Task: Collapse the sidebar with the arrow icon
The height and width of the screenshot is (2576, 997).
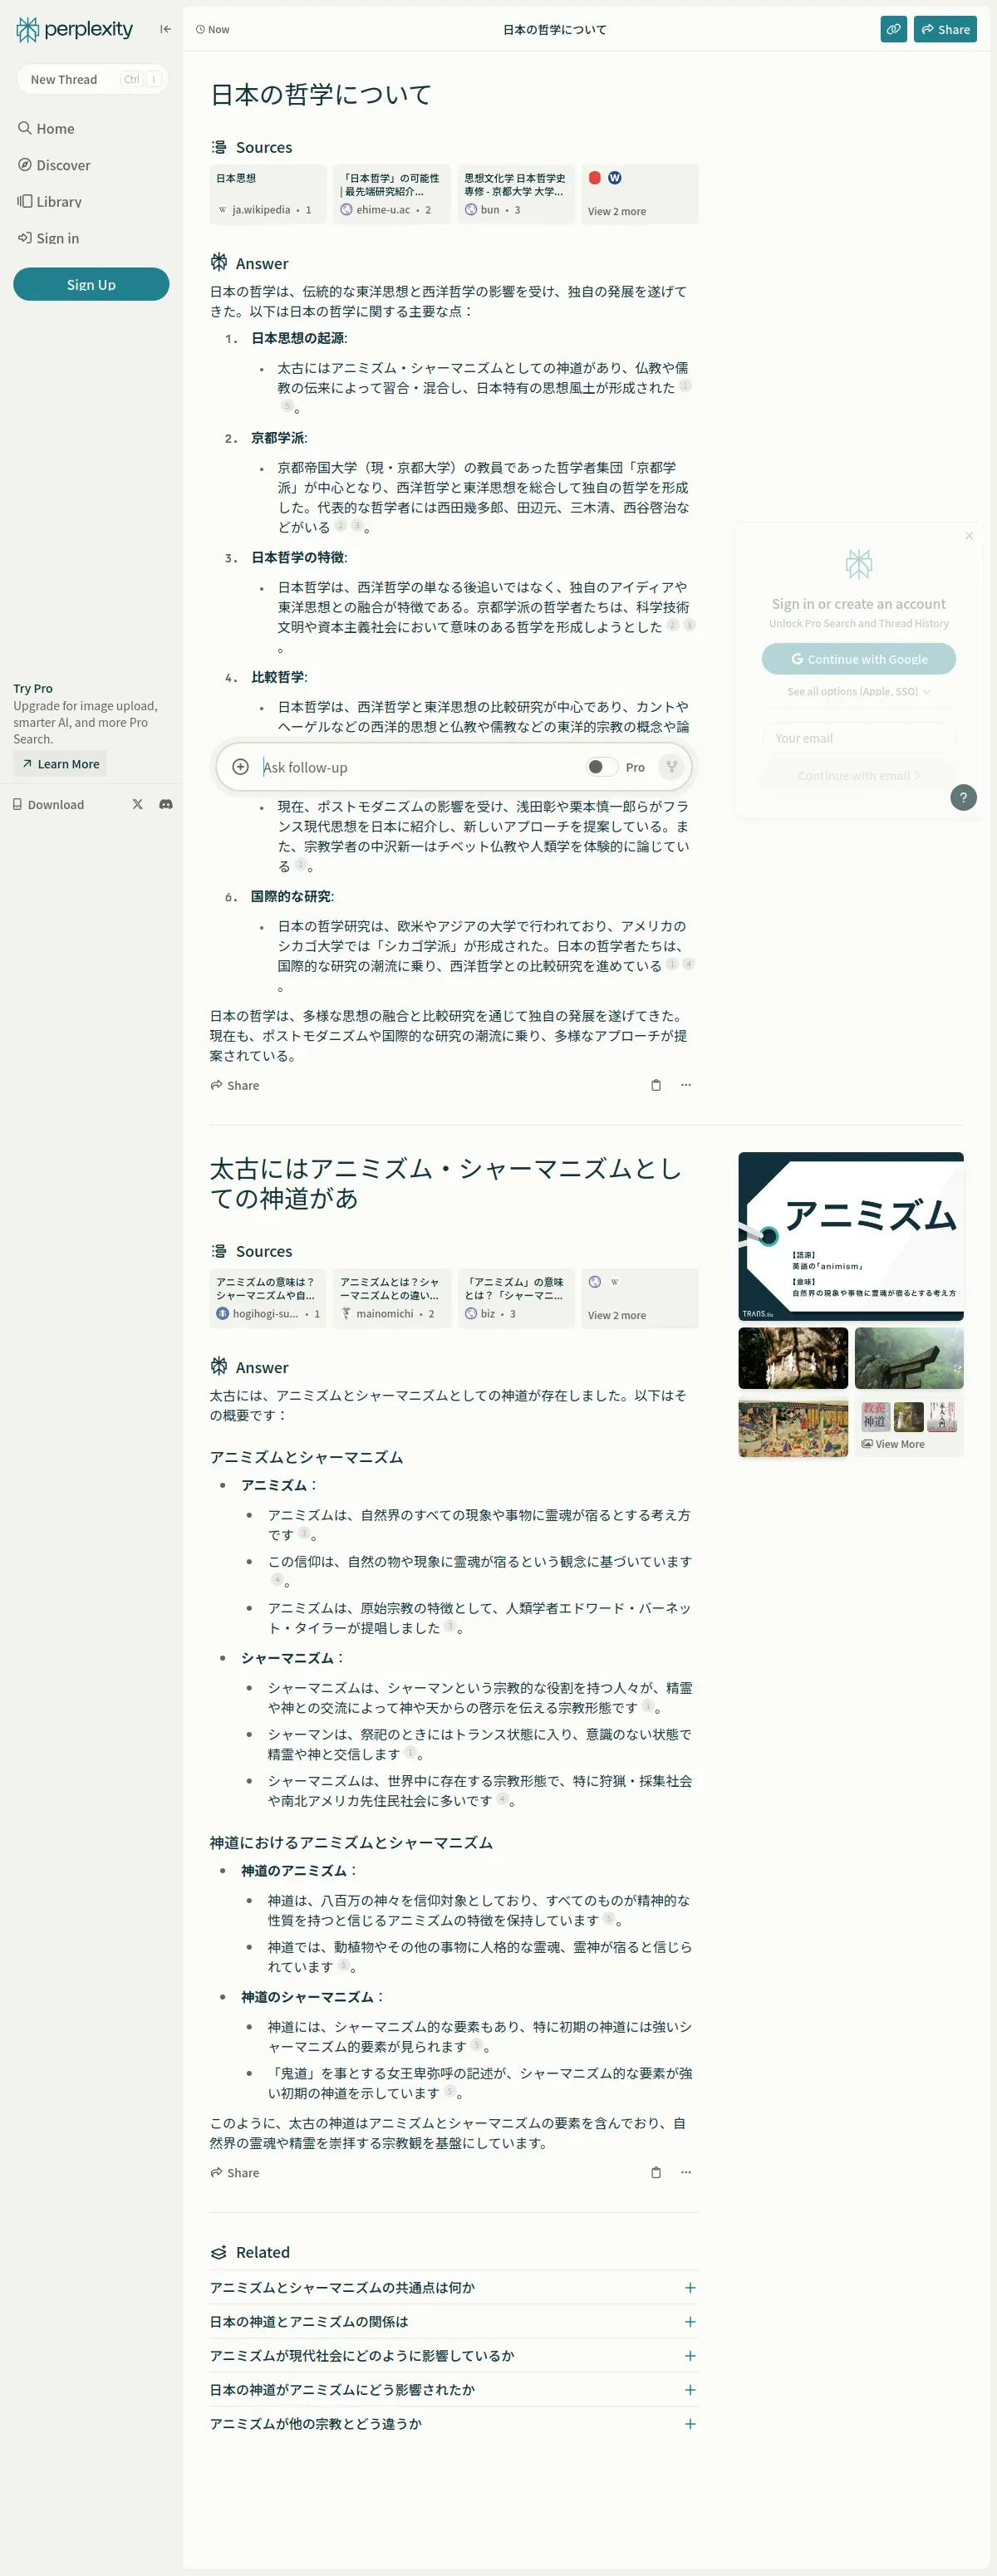Action: (x=166, y=29)
